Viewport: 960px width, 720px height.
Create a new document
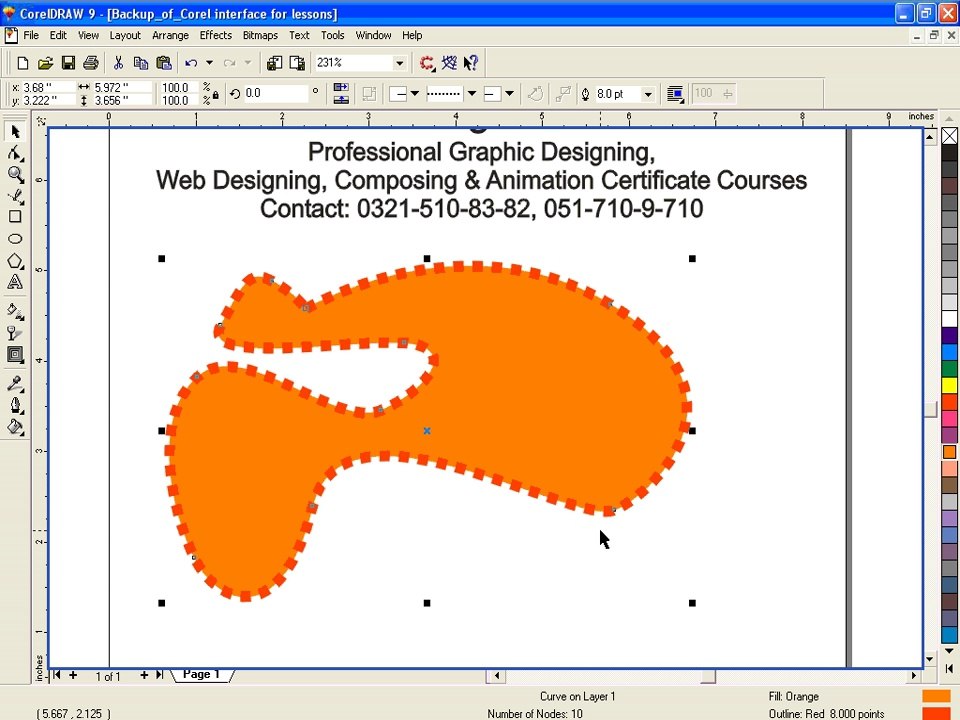pos(22,63)
